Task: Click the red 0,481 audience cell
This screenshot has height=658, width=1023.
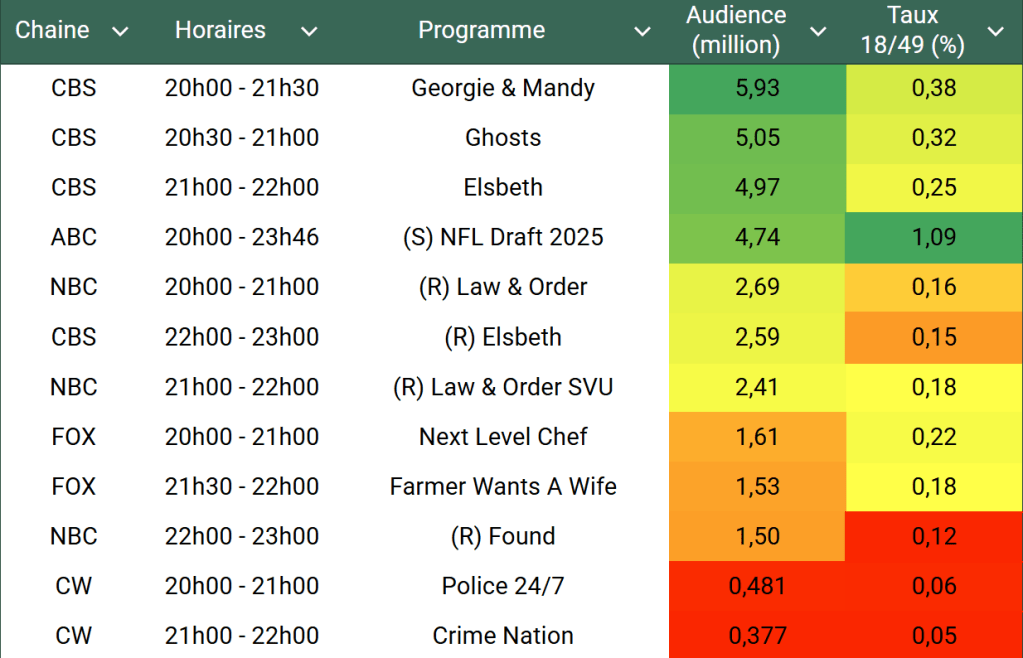Action: [x=757, y=586]
